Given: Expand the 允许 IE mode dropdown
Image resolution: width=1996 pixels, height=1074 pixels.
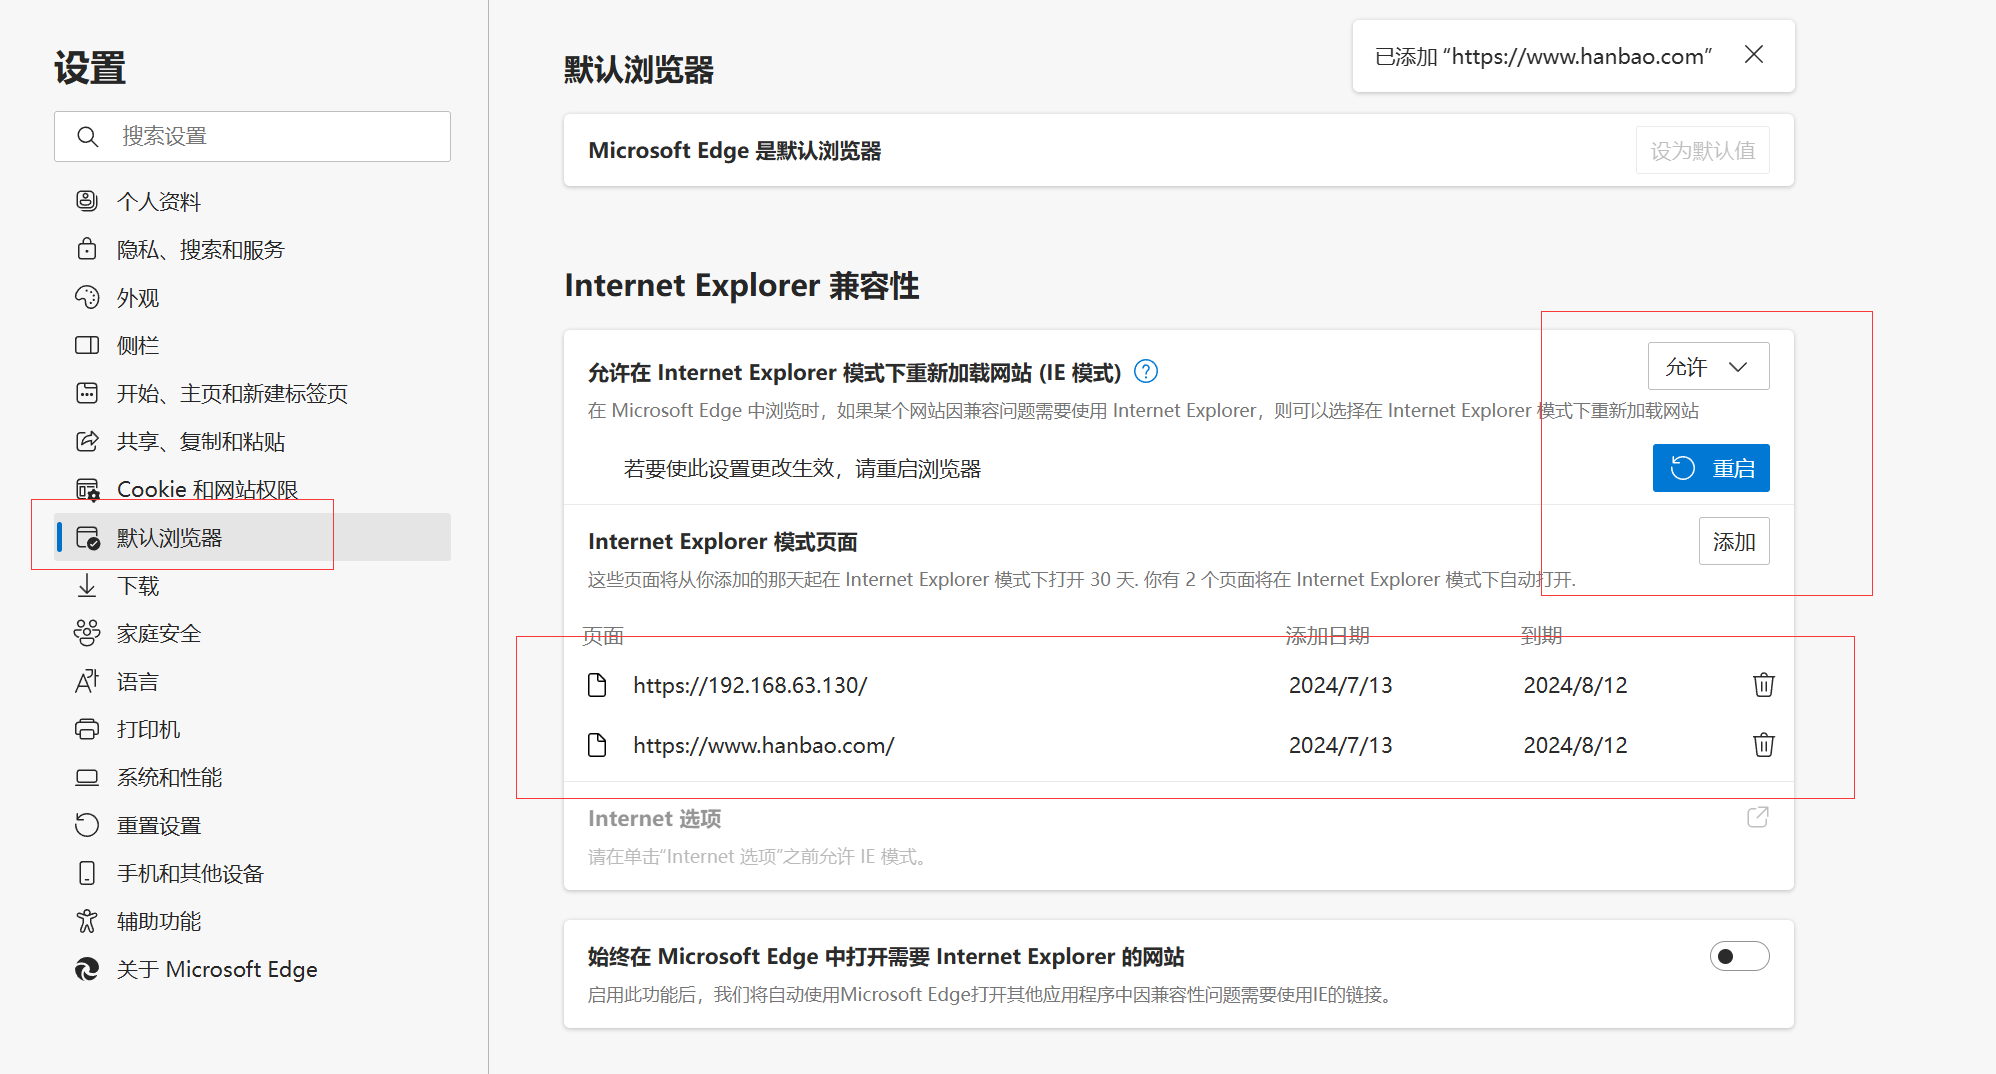Looking at the screenshot, I should (x=1708, y=366).
